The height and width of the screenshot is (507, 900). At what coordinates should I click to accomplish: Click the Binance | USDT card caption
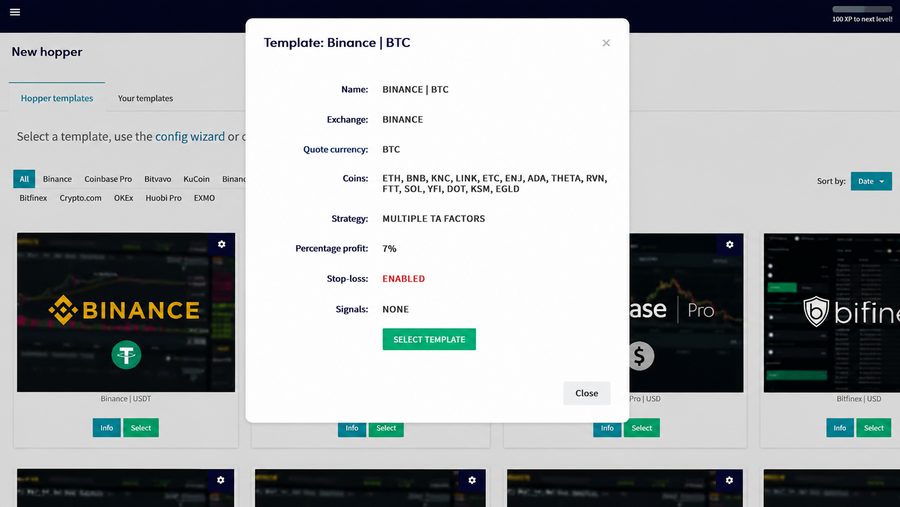coord(126,398)
